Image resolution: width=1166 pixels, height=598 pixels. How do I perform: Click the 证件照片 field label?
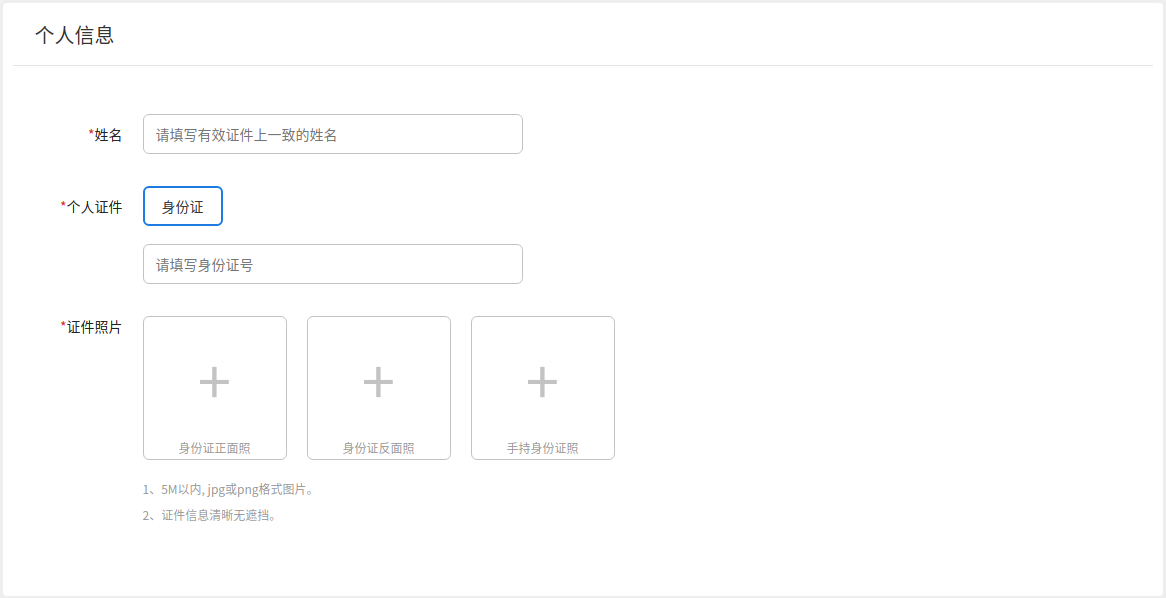pyautogui.click(x=94, y=327)
